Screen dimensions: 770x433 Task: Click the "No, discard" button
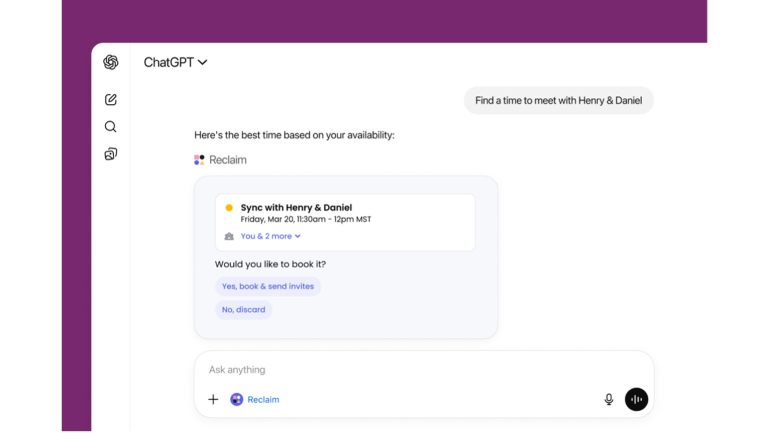[243, 310]
